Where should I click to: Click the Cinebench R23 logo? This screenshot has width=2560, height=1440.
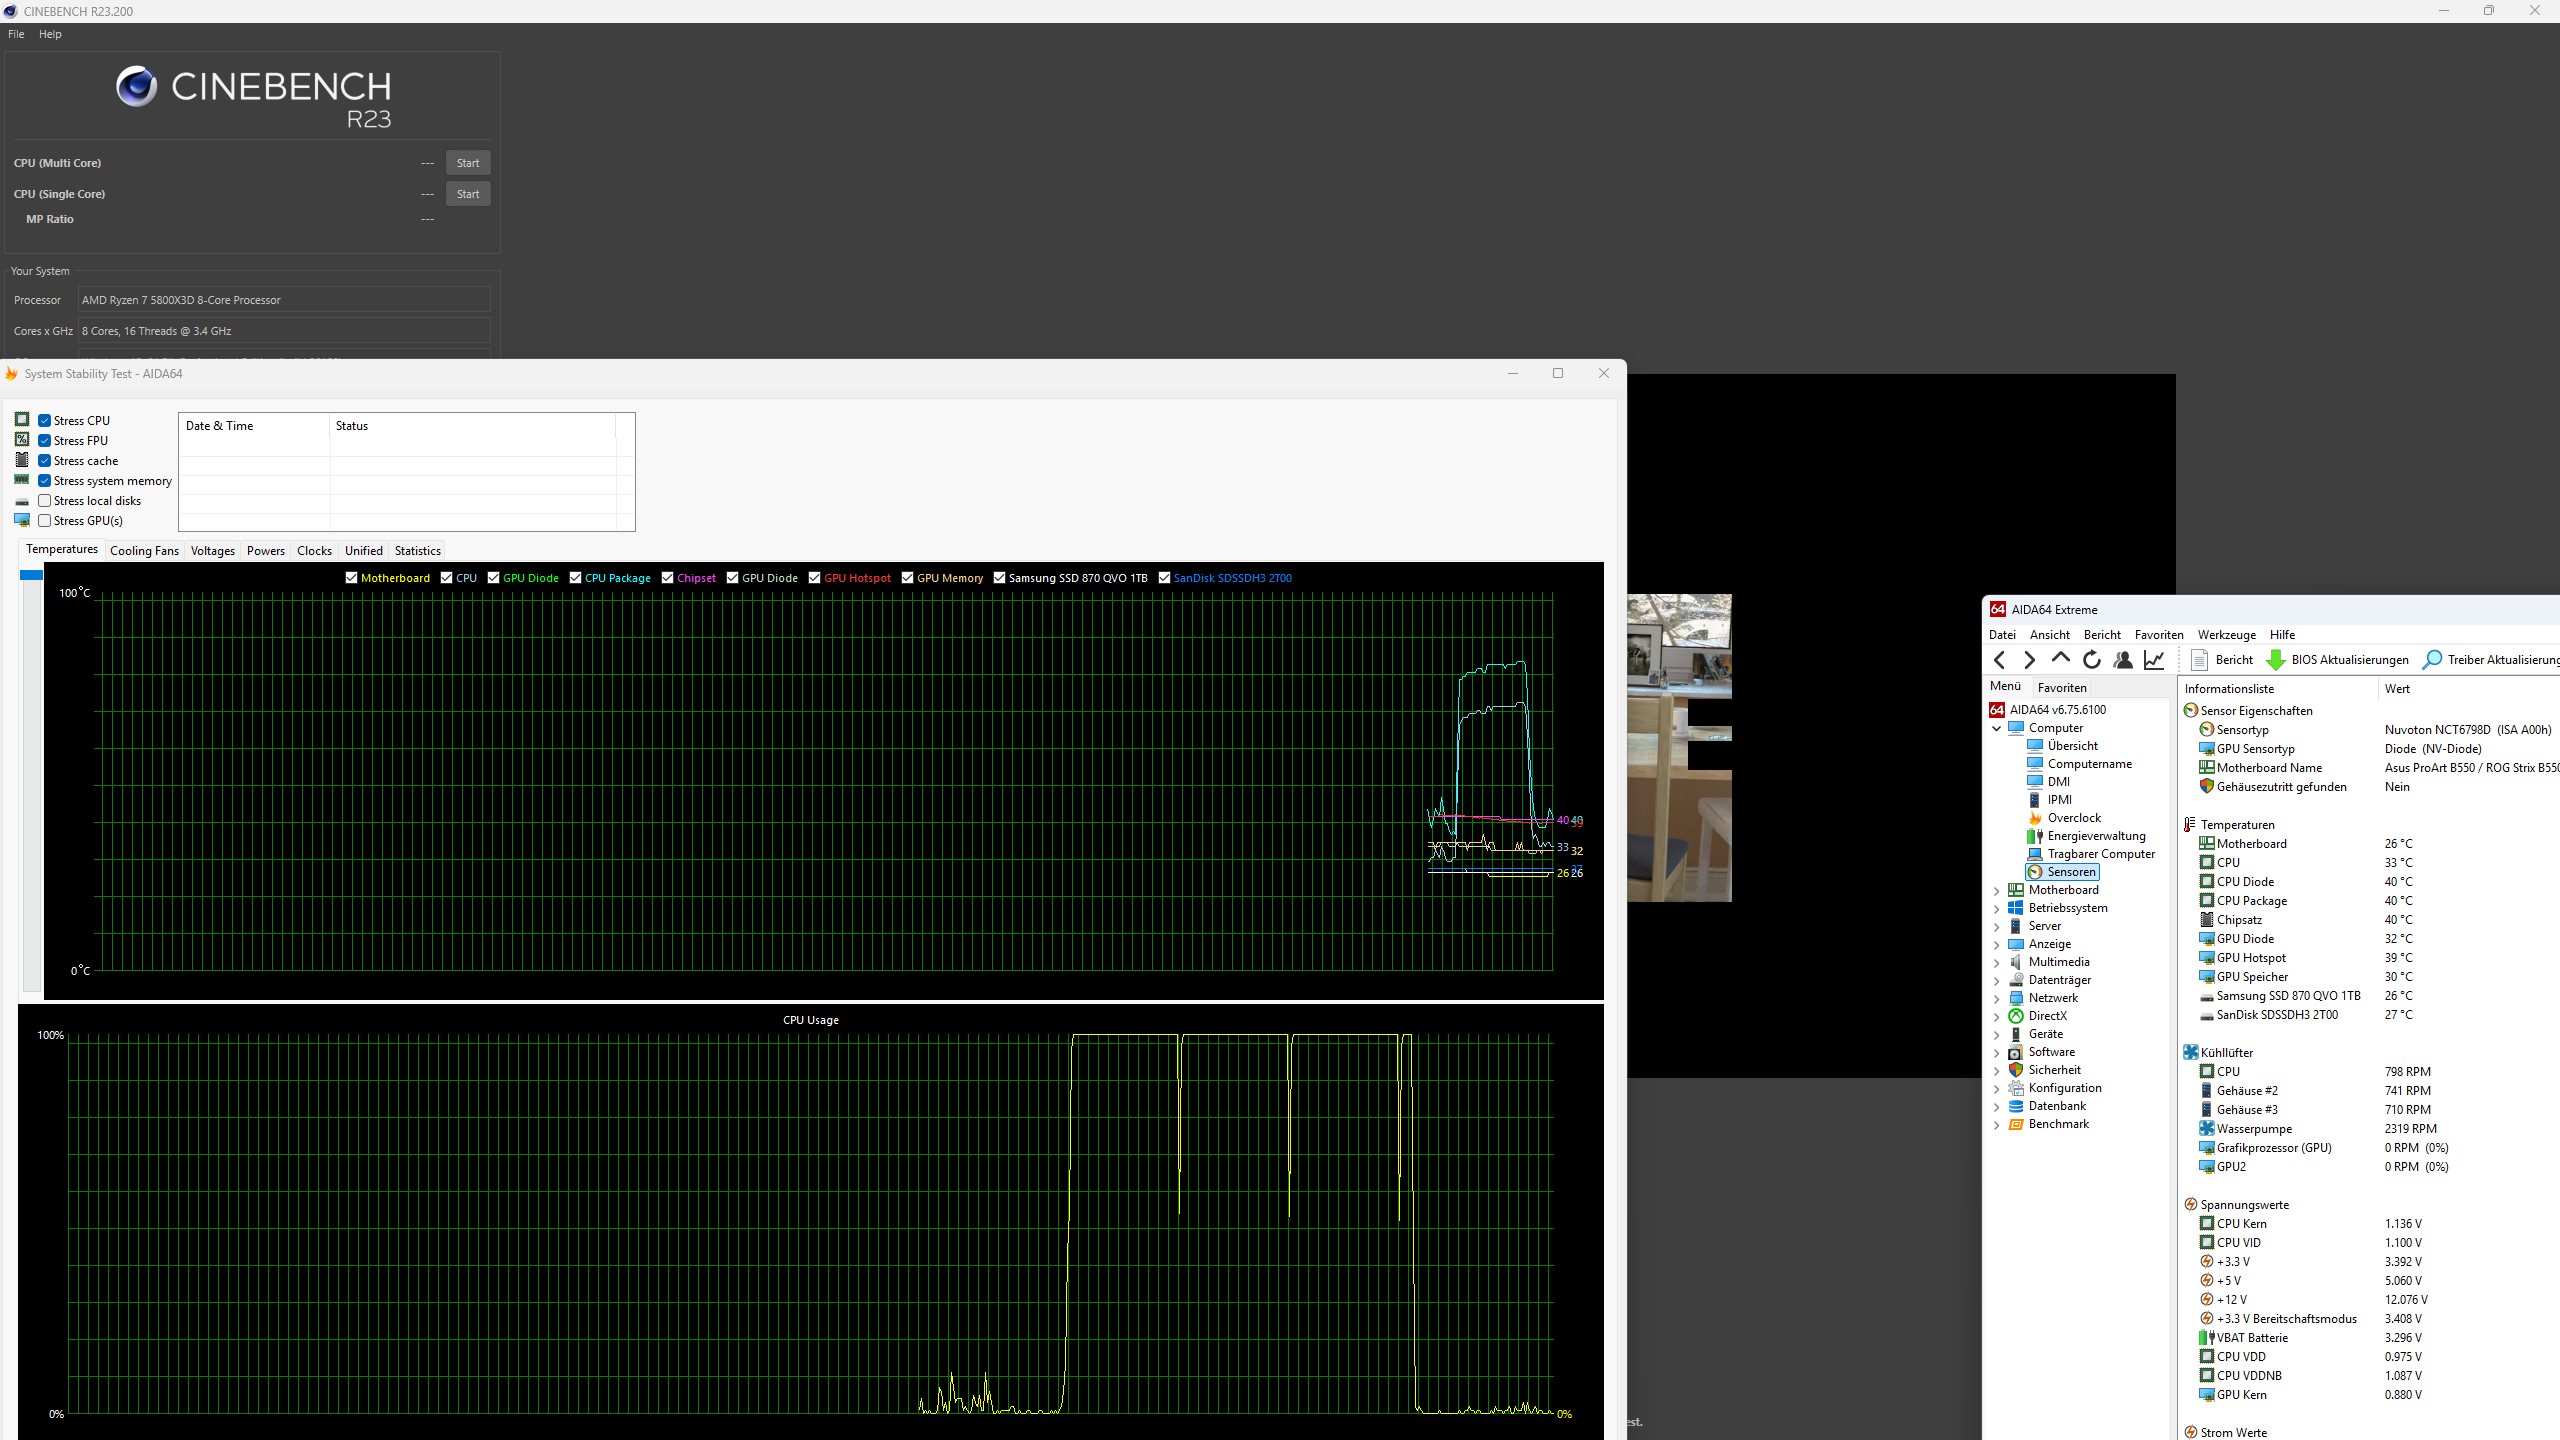pyautogui.click(x=253, y=97)
